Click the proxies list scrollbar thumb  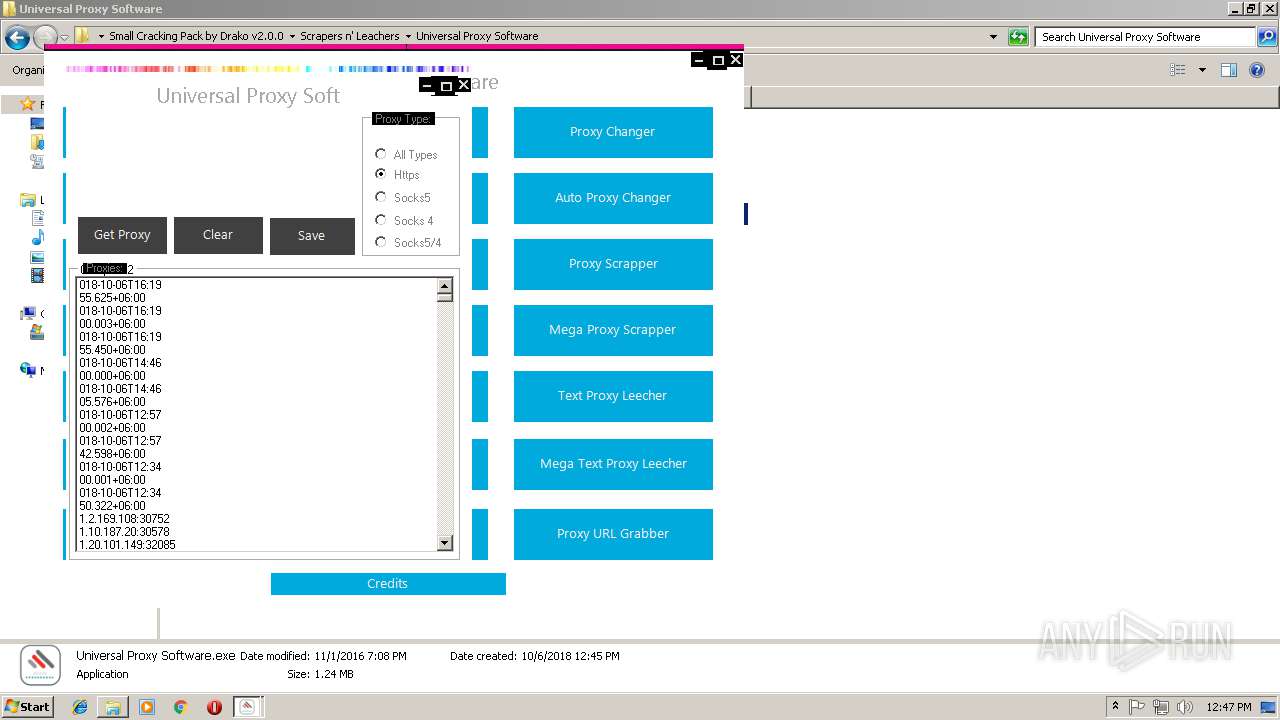tap(445, 297)
